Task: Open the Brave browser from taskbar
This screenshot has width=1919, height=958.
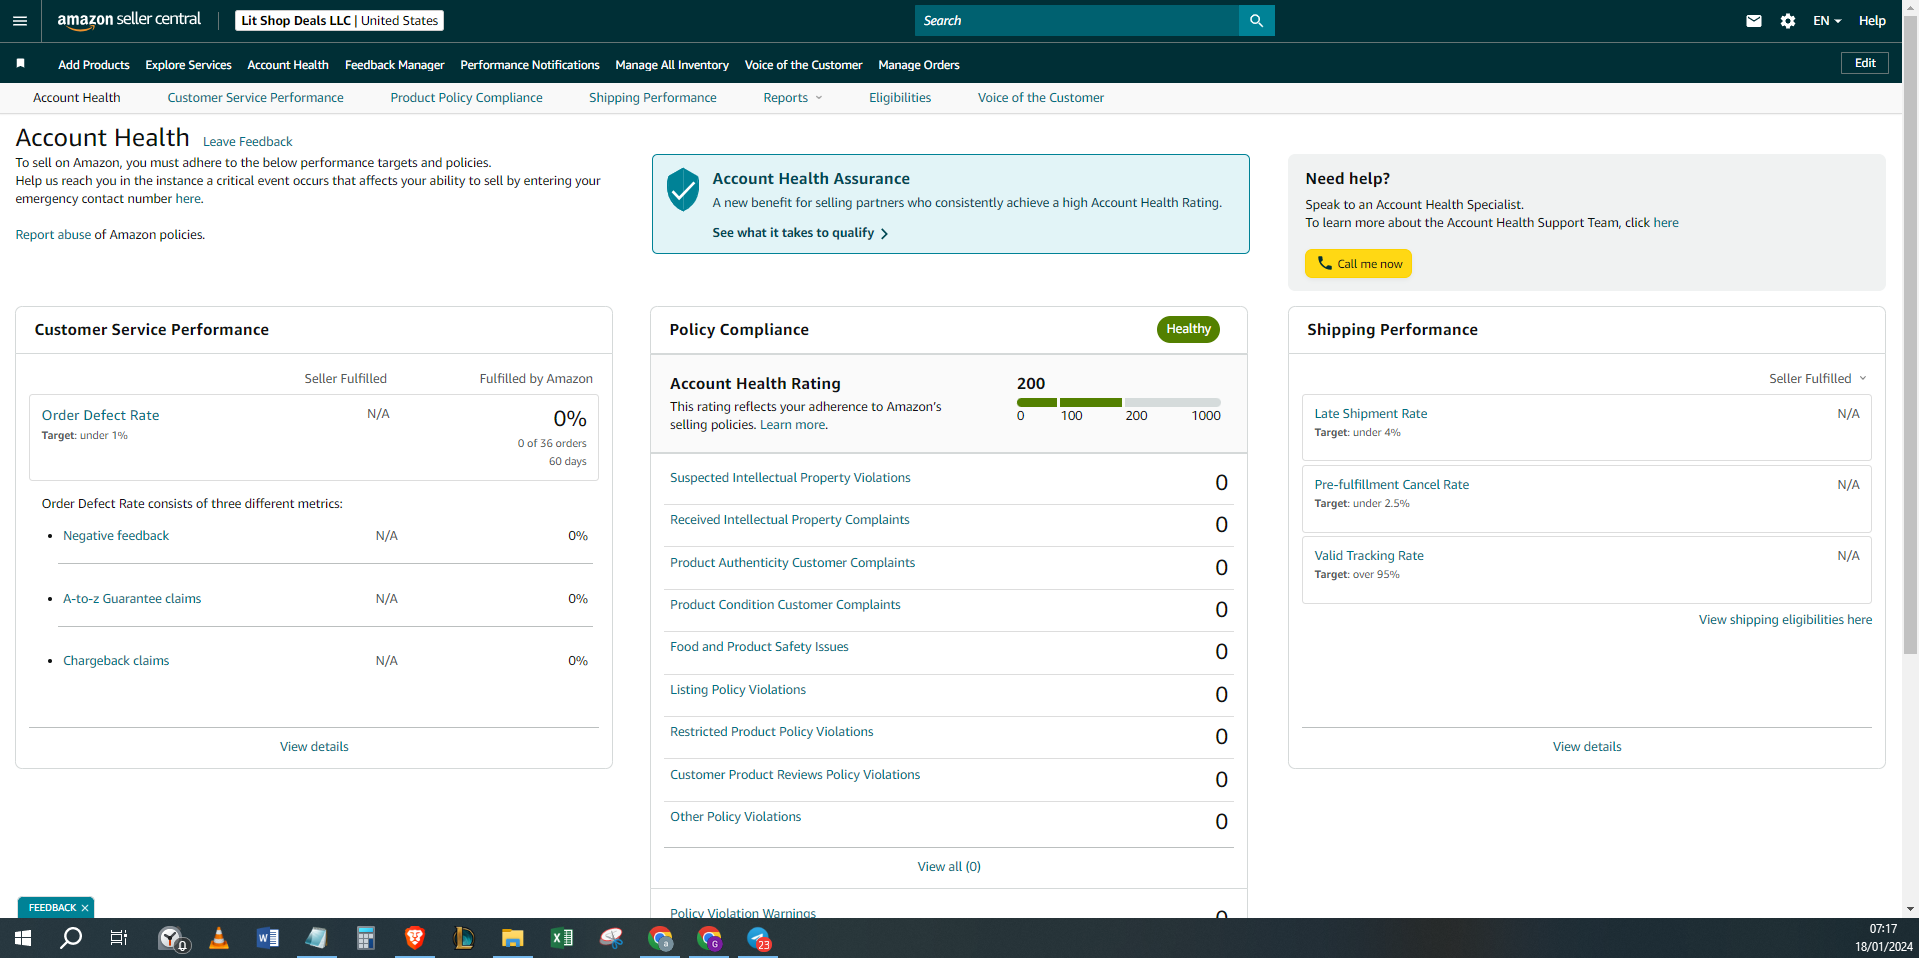Action: point(415,938)
